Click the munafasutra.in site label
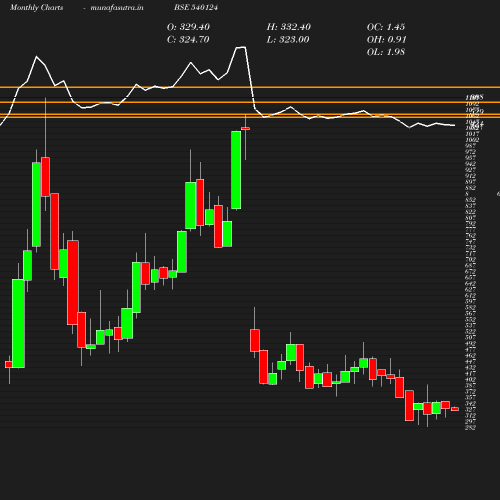The image size is (500, 500). (x=117, y=7)
